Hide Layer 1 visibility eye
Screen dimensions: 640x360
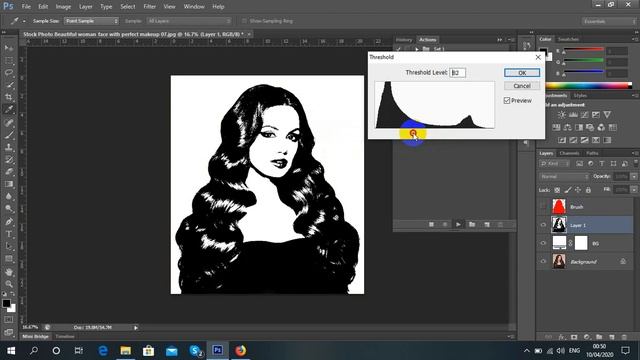point(543,225)
